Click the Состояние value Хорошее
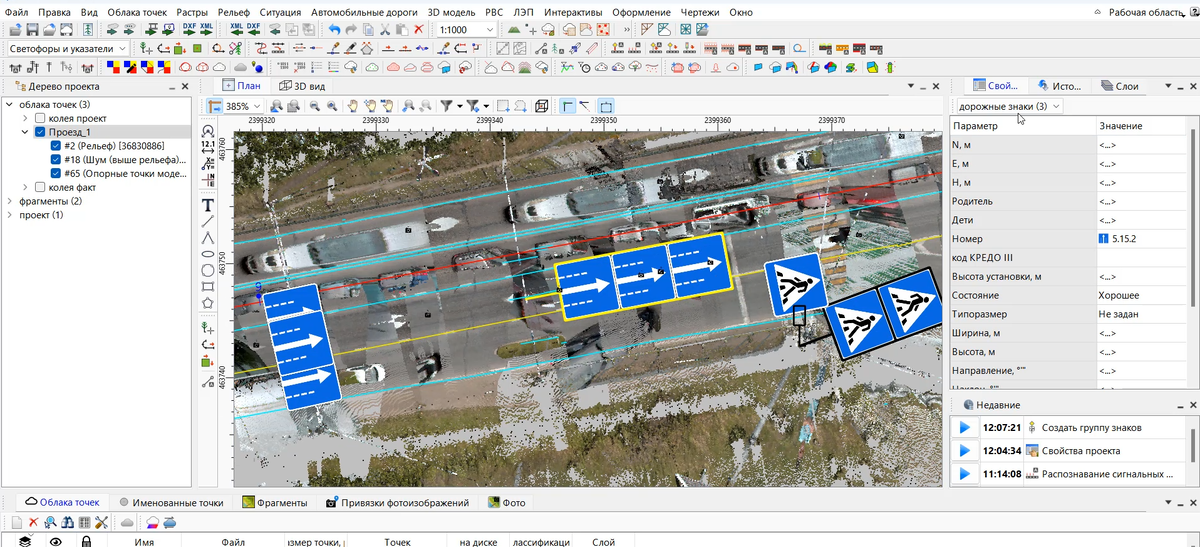 (1119, 296)
